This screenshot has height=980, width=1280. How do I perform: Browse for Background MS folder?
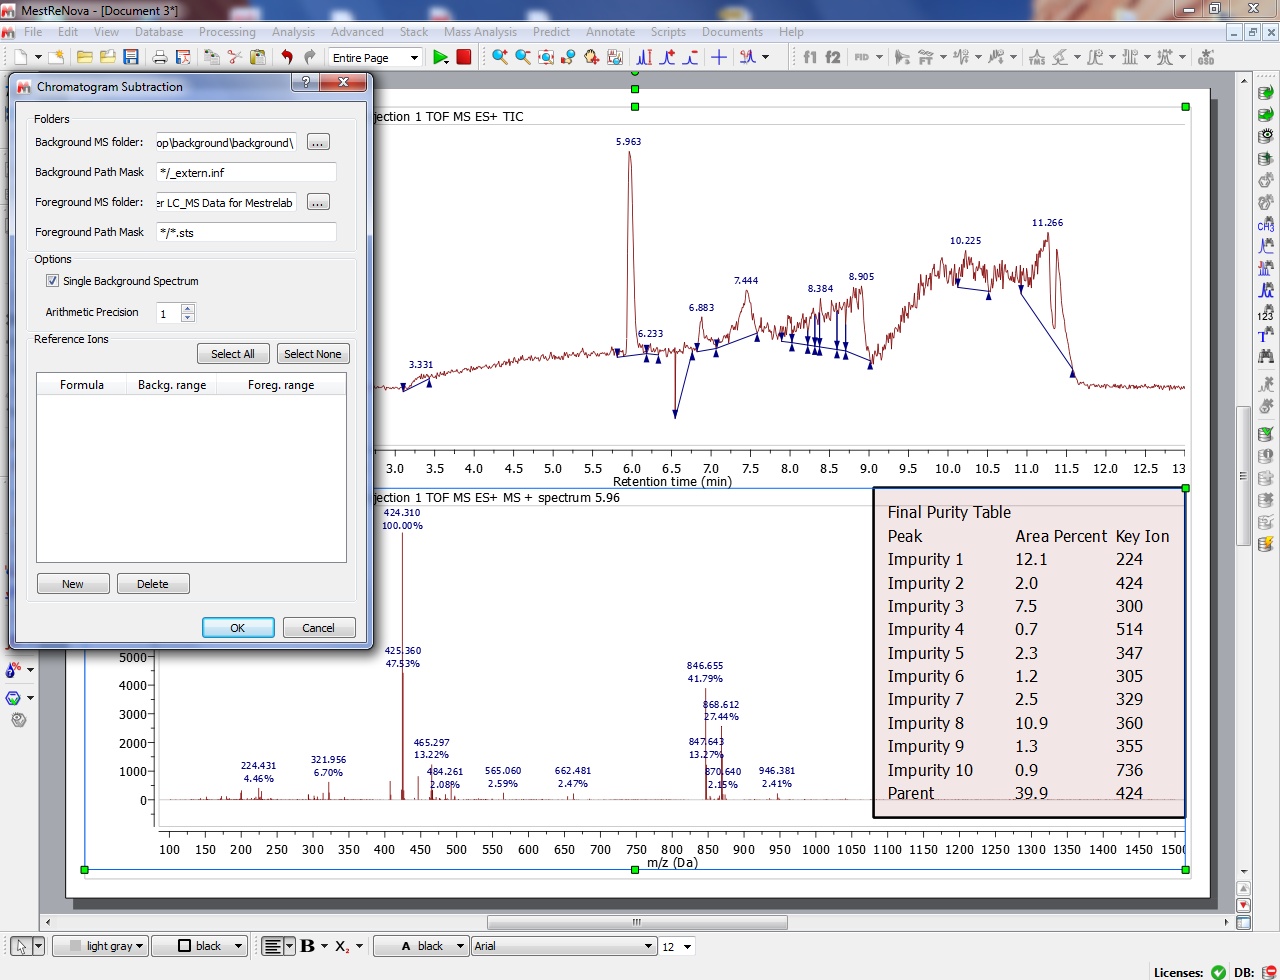click(x=318, y=143)
